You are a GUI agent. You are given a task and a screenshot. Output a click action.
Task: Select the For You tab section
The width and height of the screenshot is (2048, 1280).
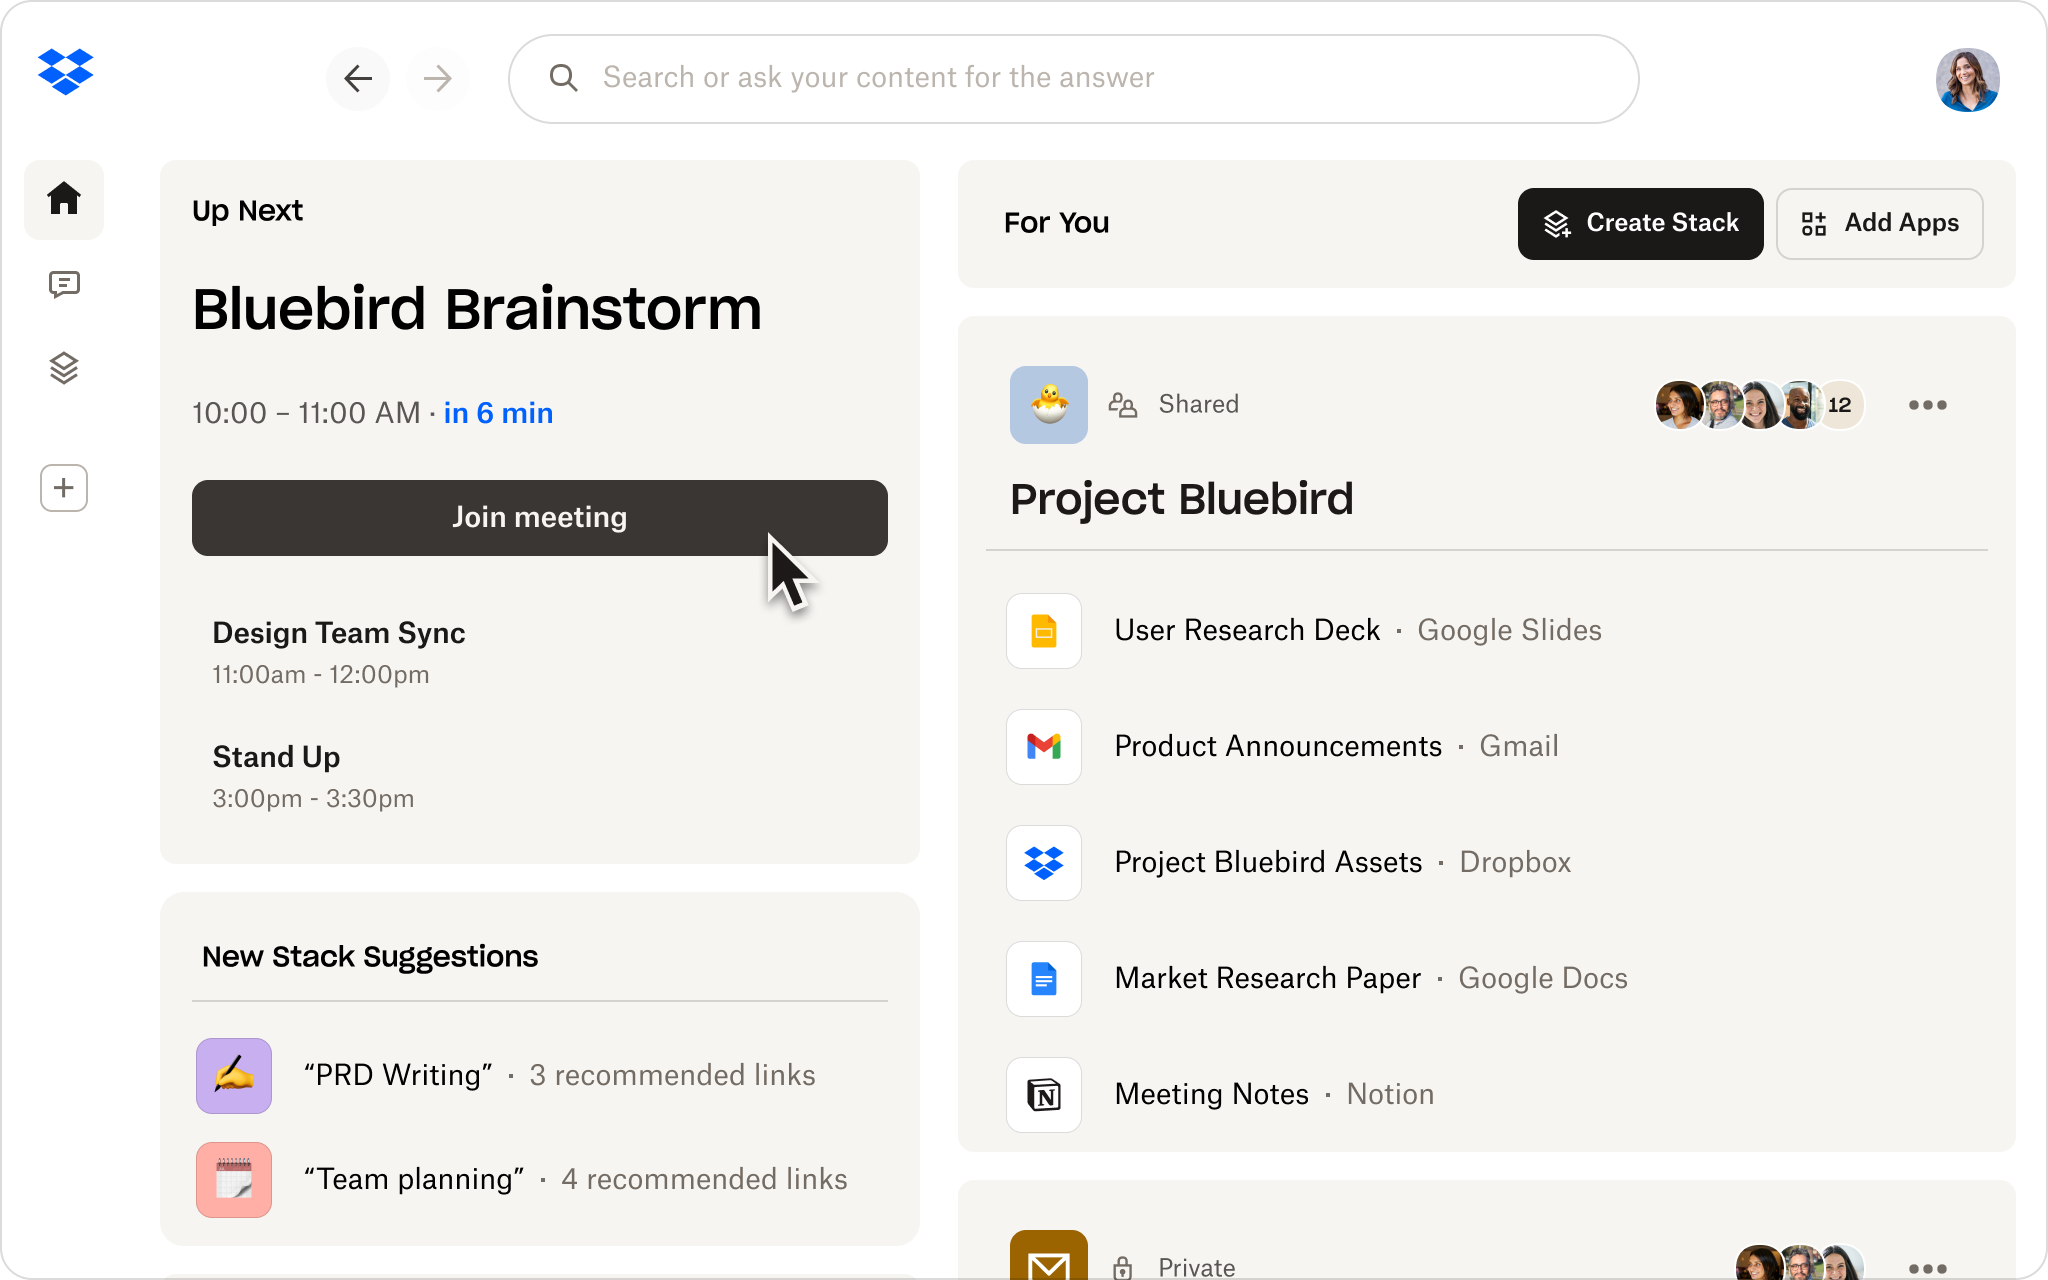pyautogui.click(x=1056, y=223)
